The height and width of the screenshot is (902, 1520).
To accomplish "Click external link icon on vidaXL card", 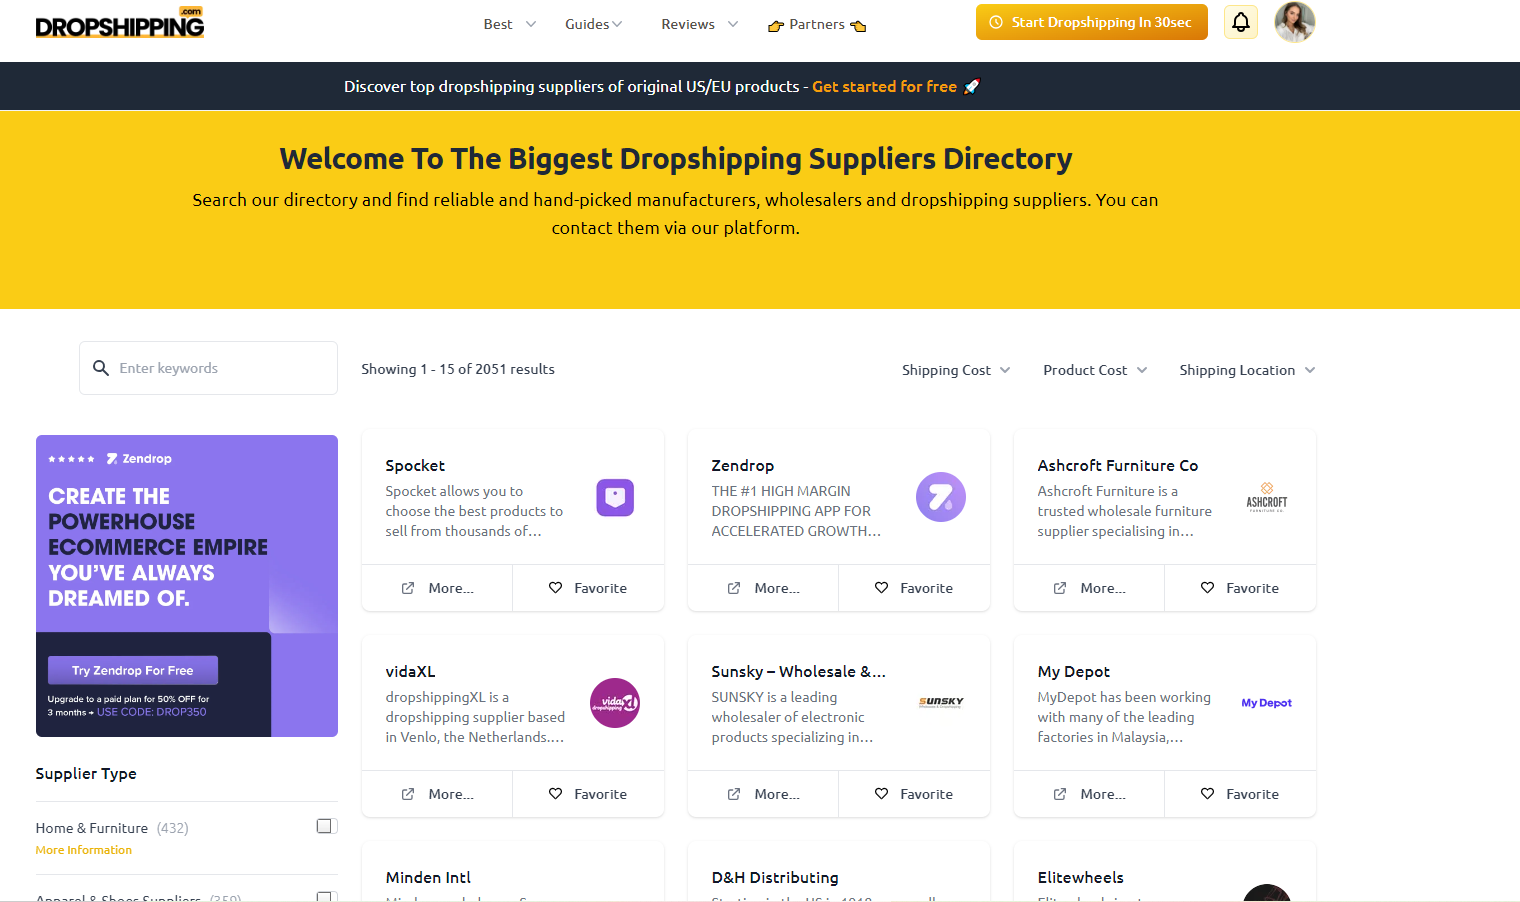I will click(x=408, y=794).
